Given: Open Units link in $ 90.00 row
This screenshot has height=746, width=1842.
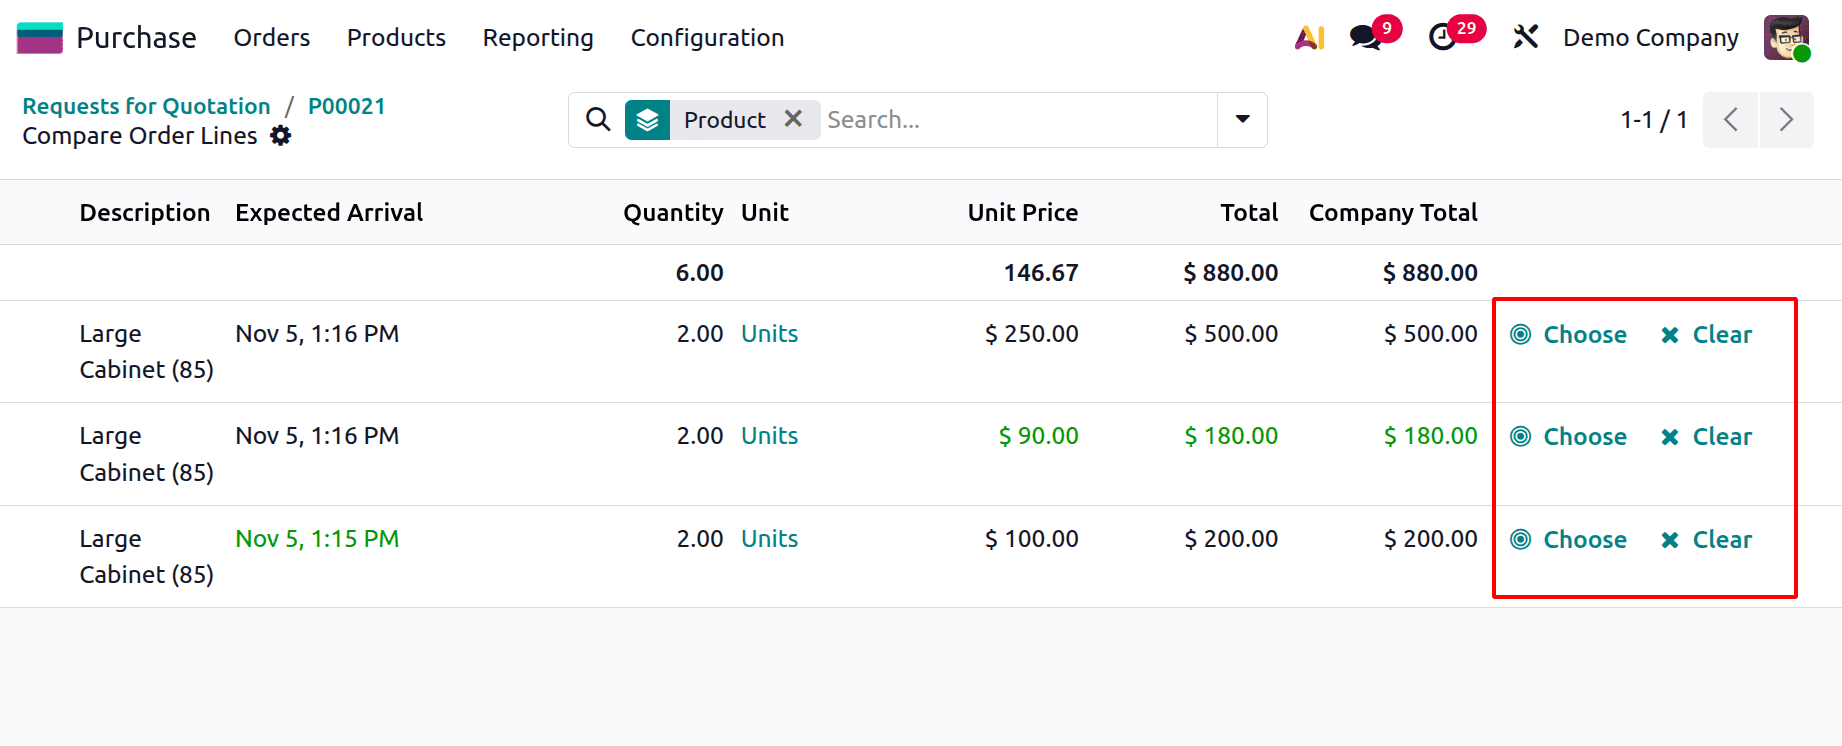Looking at the screenshot, I should coord(769,436).
